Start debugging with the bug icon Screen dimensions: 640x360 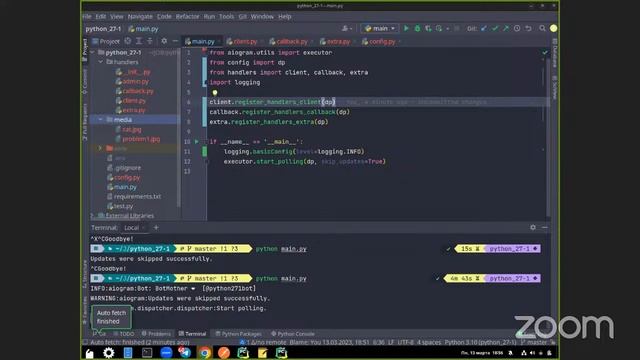point(417,28)
